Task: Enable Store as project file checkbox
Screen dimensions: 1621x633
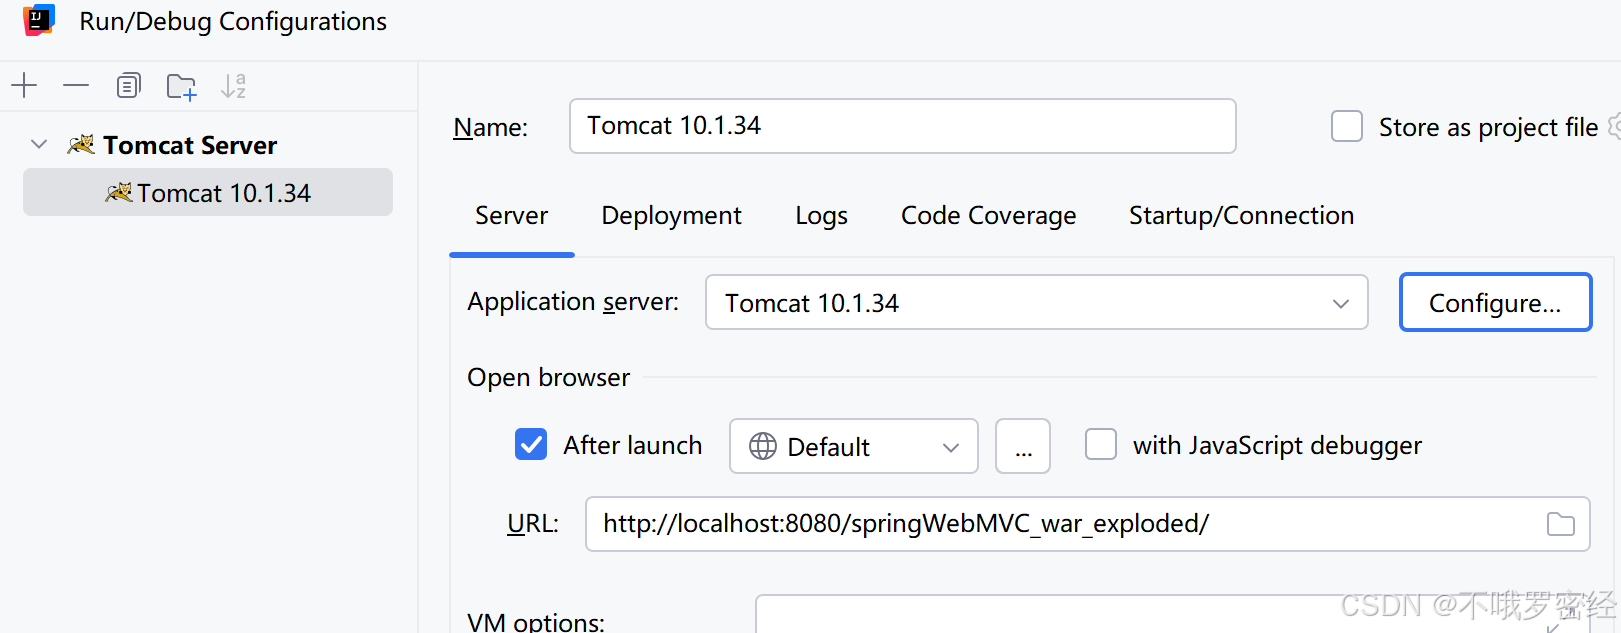Action: tap(1347, 127)
